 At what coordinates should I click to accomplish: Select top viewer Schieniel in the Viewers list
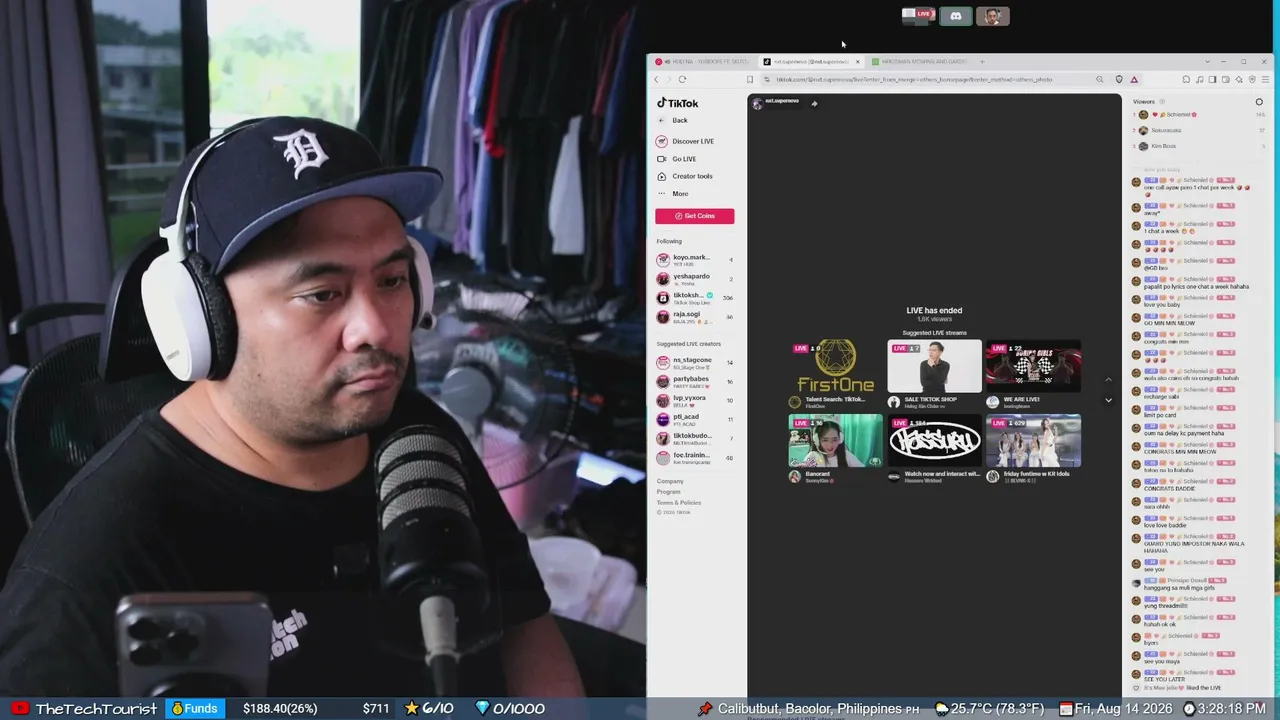[1198, 115]
